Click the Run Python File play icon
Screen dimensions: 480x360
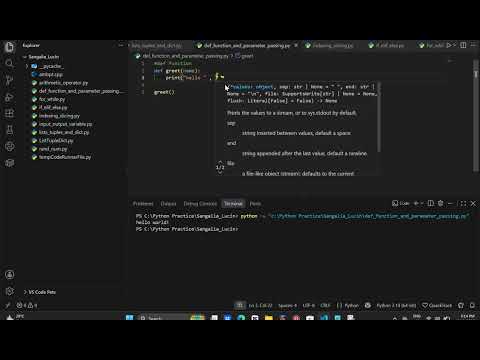[x=449, y=45]
